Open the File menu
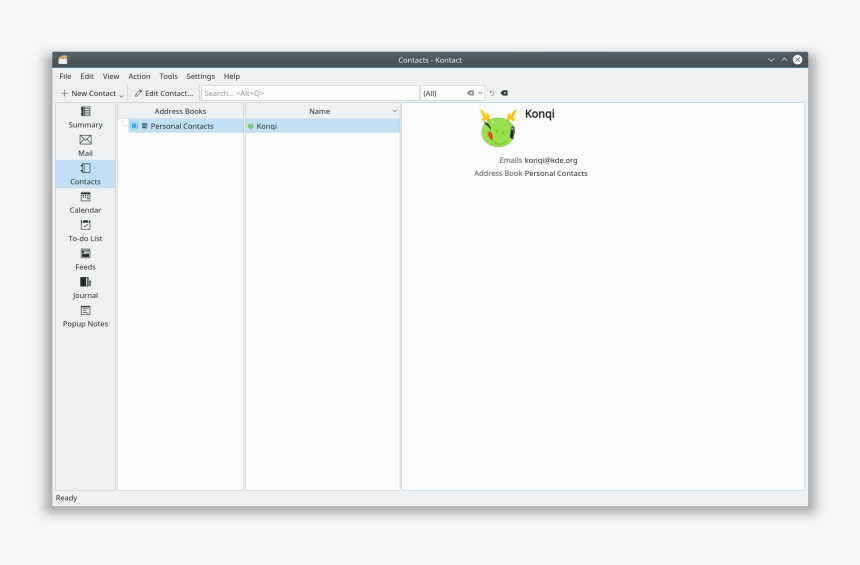860x565 pixels. pyautogui.click(x=65, y=76)
